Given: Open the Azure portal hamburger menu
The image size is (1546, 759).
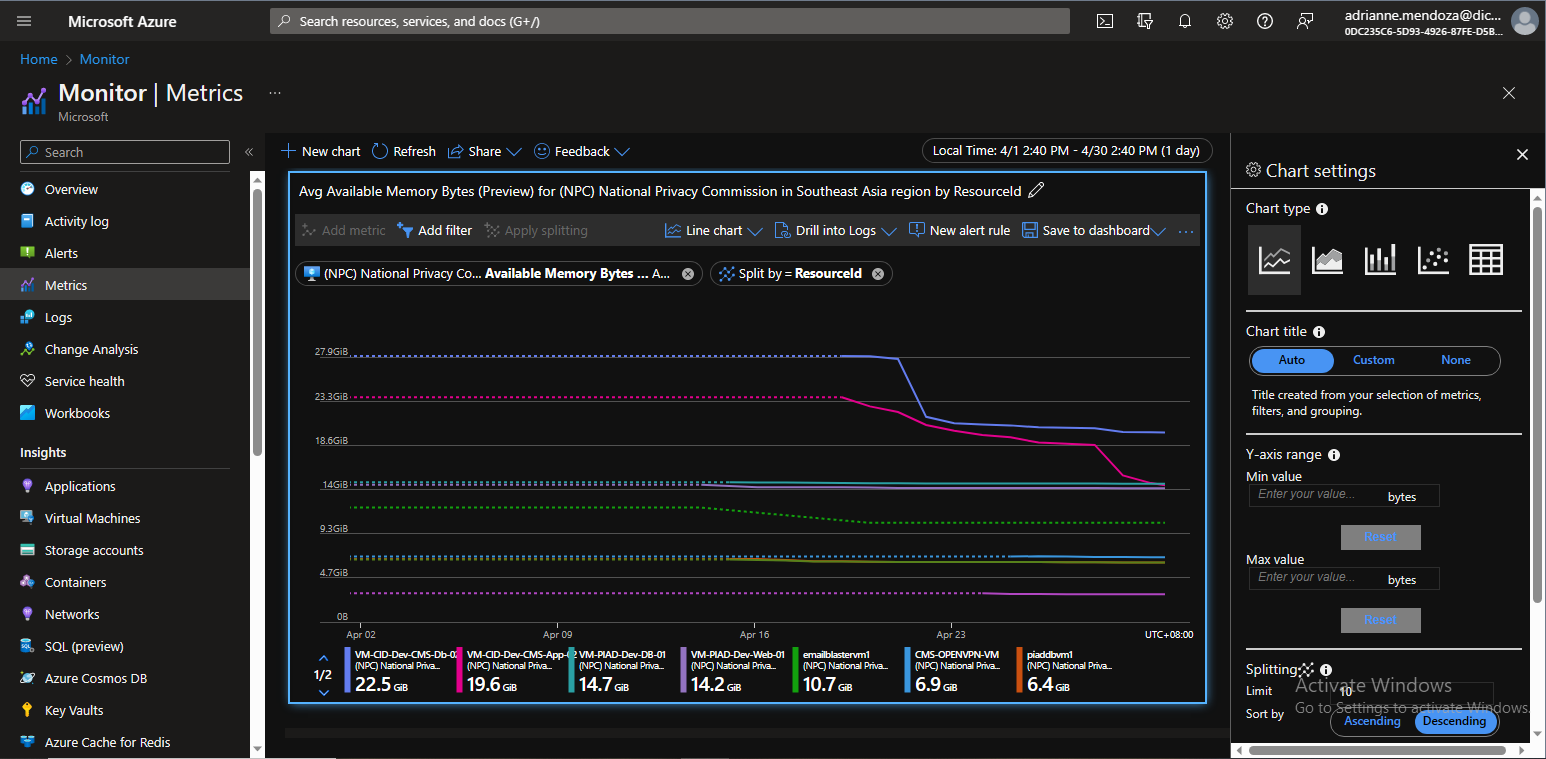Looking at the screenshot, I should pos(25,21).
